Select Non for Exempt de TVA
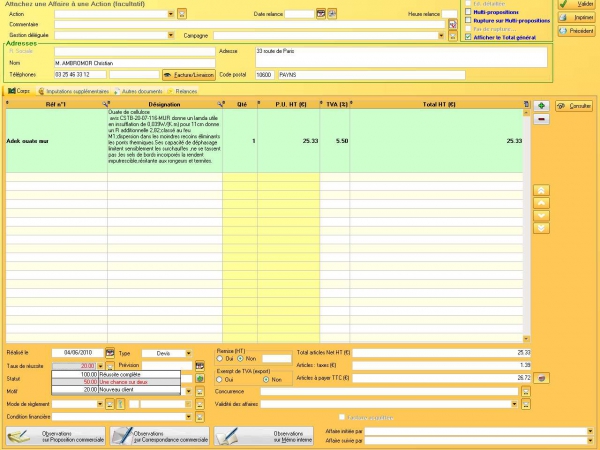This screenshot has height=450, width=600. click(266, 380)
